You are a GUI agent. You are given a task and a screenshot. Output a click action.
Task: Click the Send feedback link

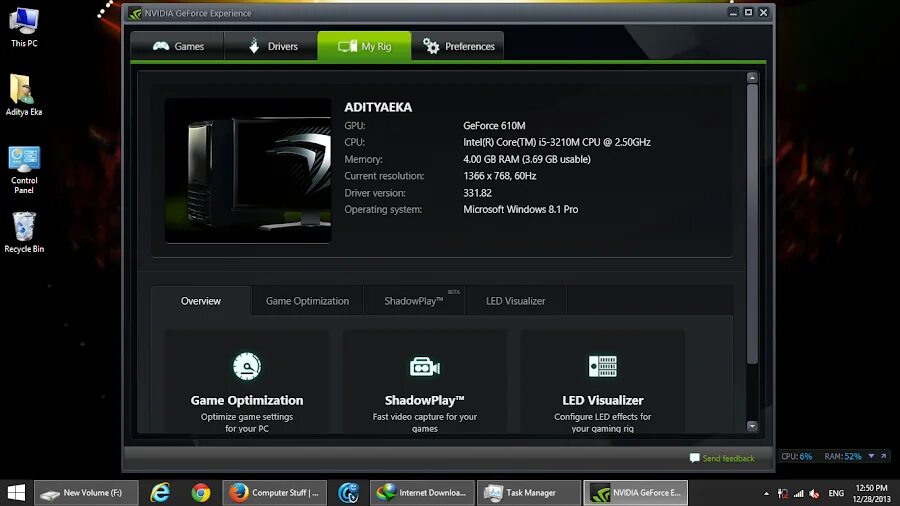point(728,458)
